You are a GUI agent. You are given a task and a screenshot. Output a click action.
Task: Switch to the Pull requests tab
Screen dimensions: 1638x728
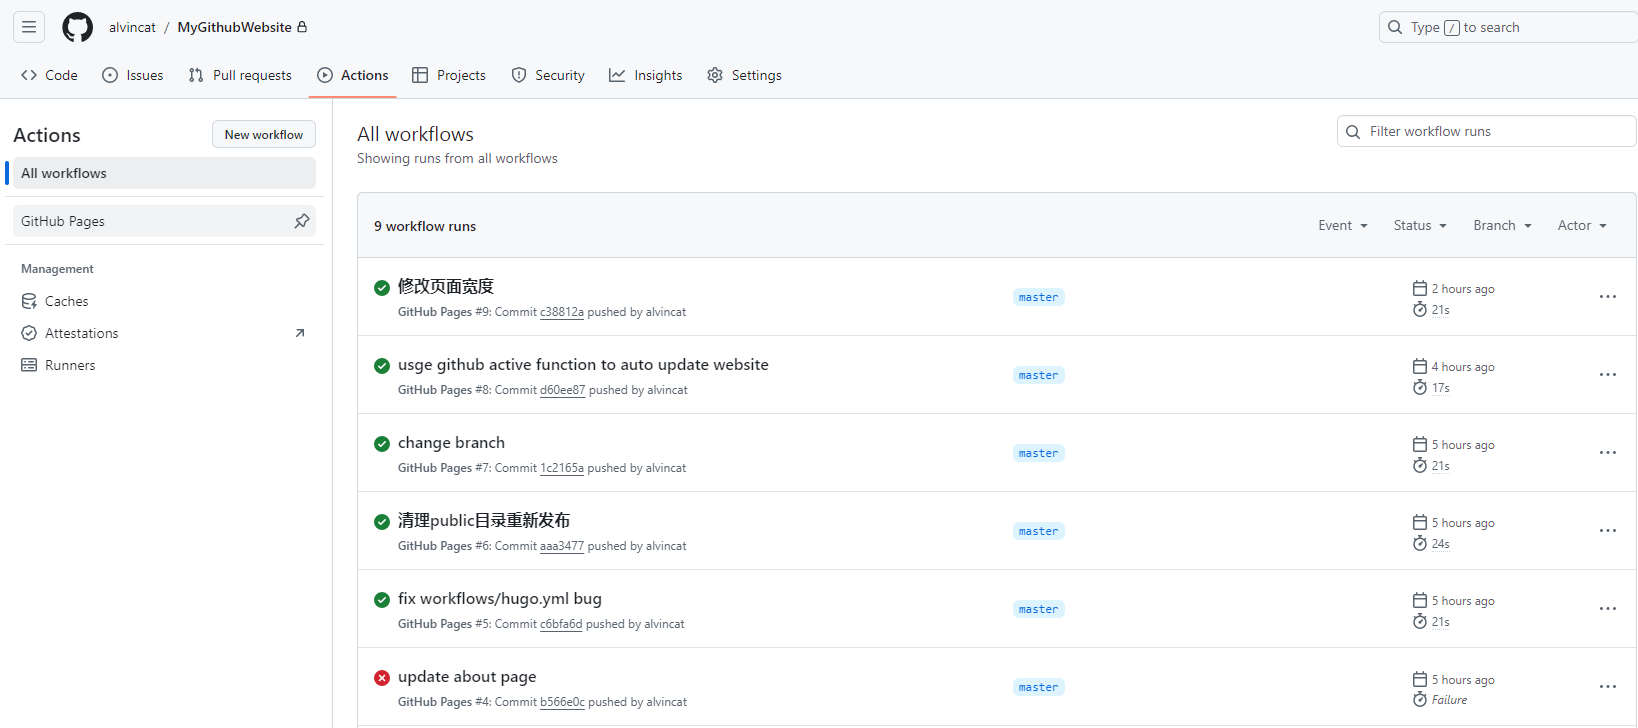point(240,75)
